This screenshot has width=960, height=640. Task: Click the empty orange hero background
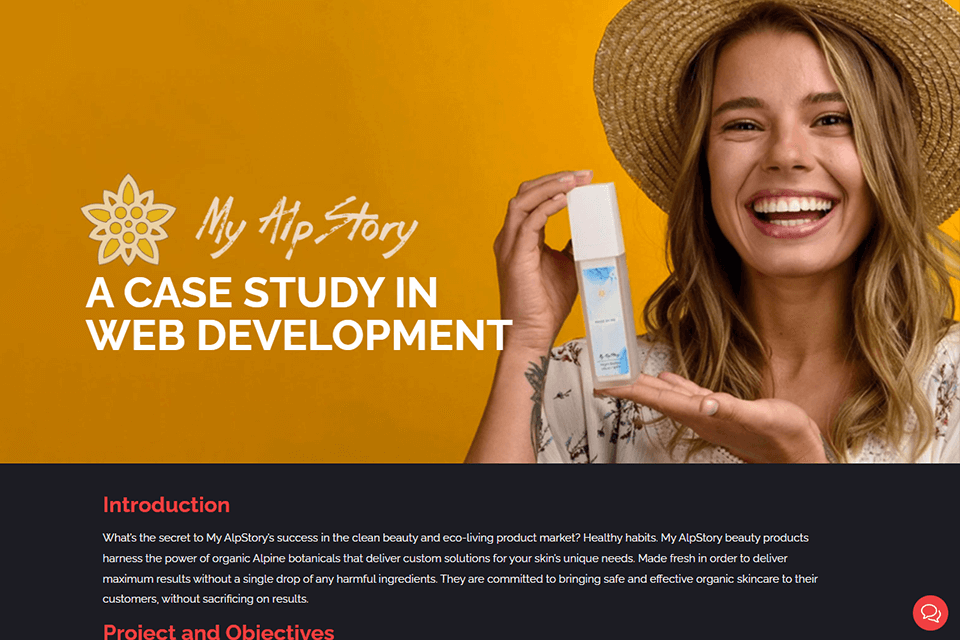[x=245, y=92]
